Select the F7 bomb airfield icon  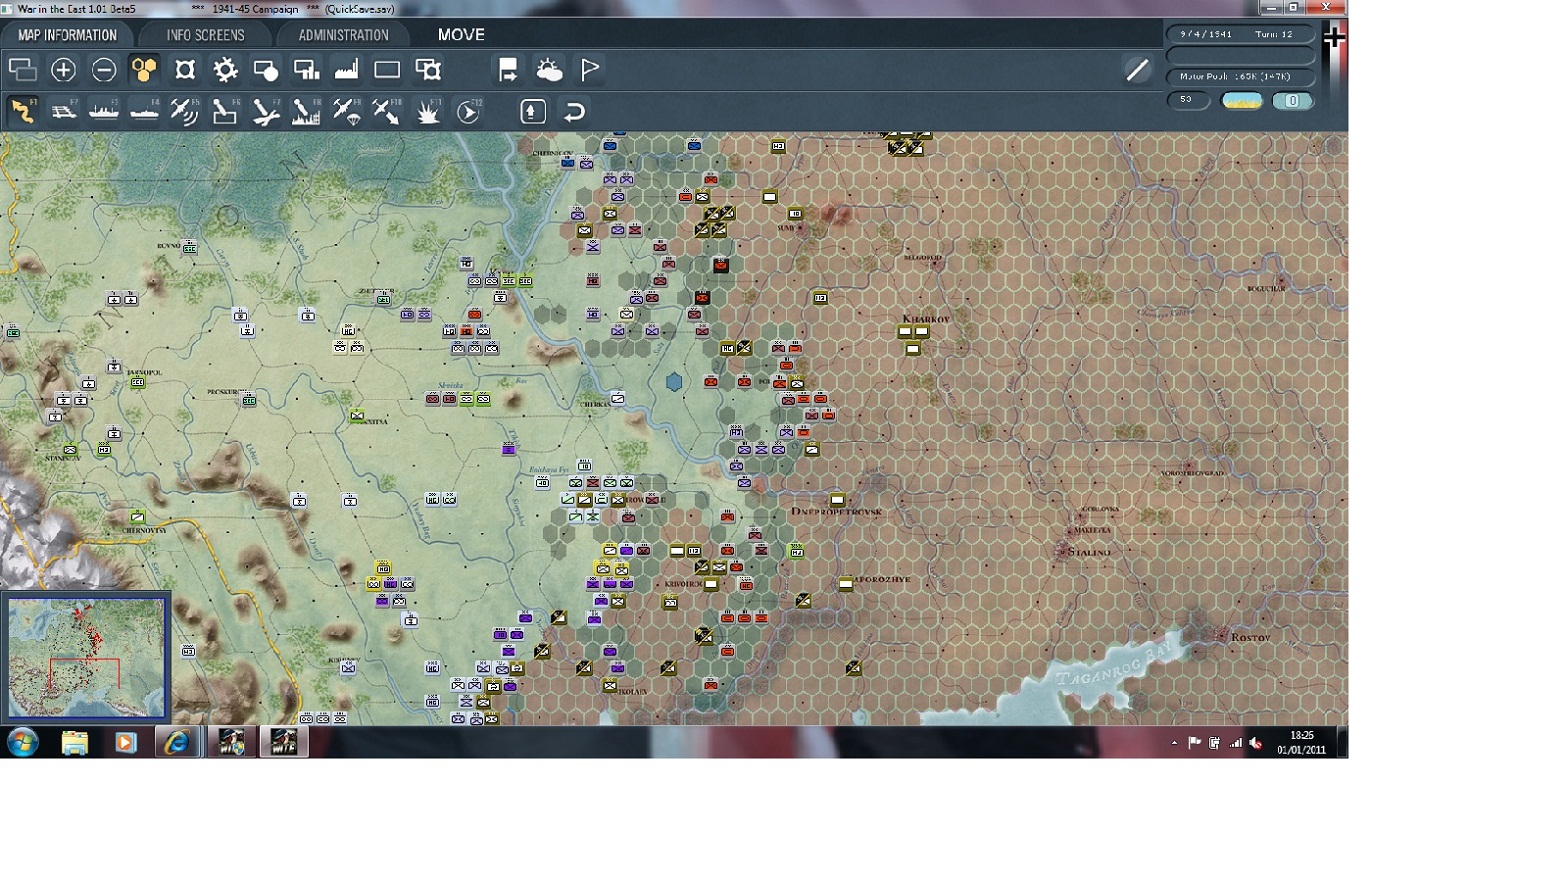(x=266, y=111)
